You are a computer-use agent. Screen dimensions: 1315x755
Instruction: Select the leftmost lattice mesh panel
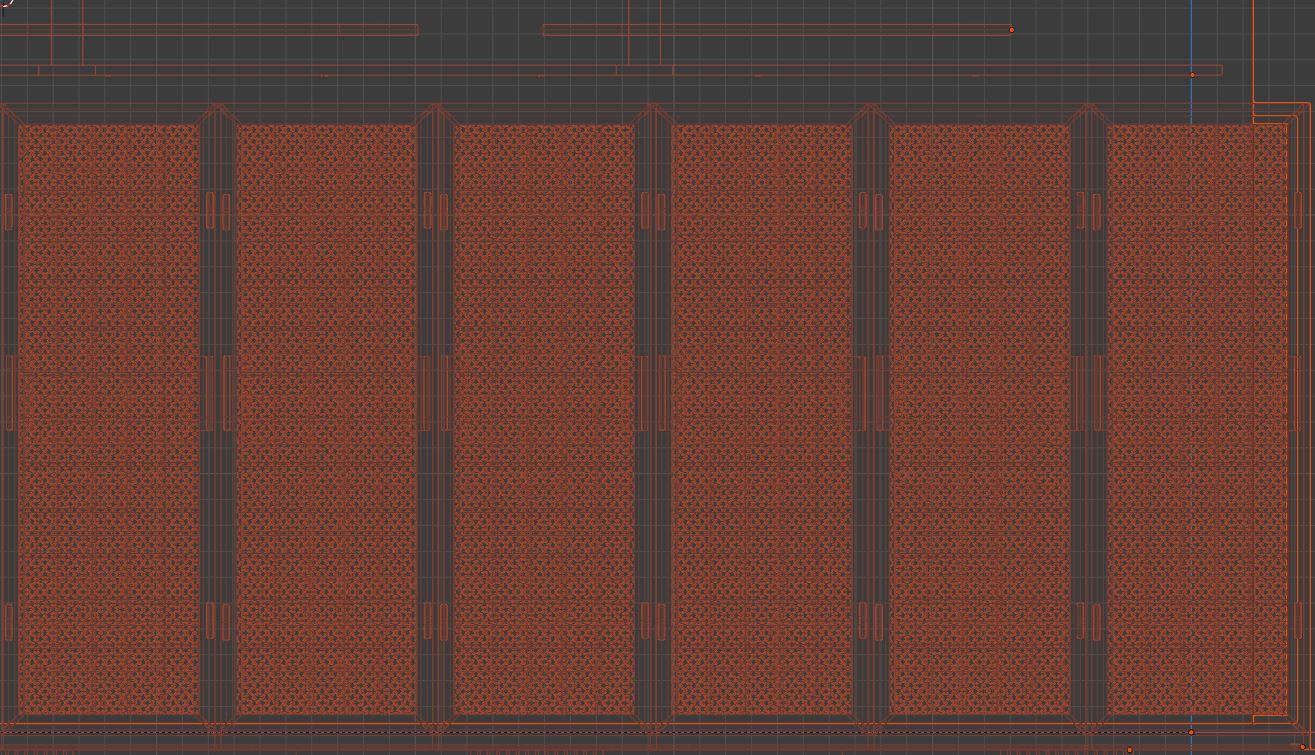[x=108, y=420]
